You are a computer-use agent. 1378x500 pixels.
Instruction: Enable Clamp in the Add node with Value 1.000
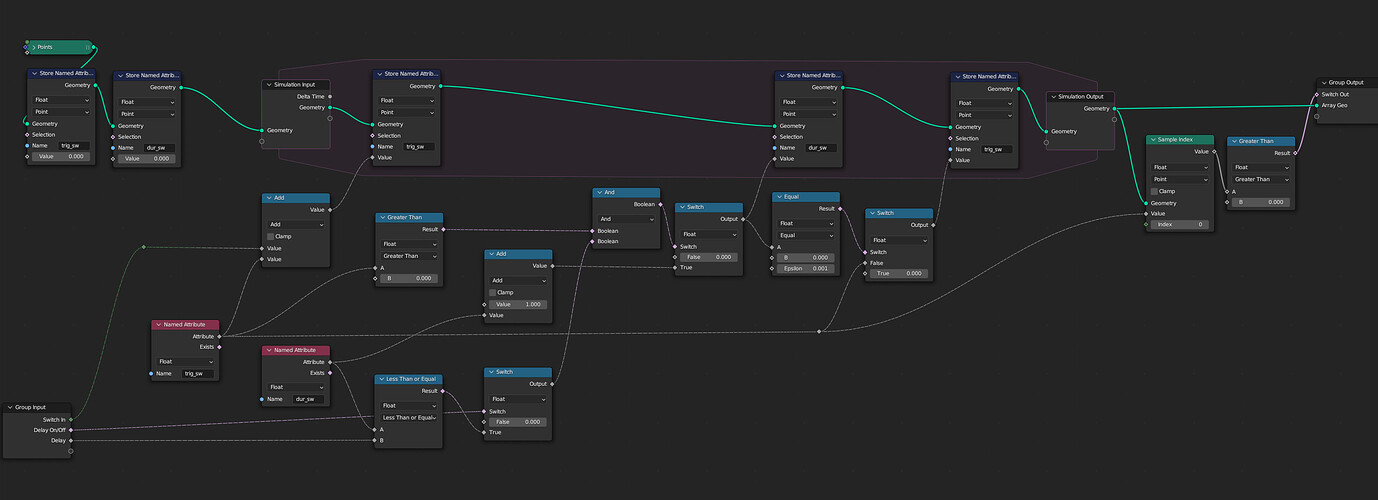pos(493,292)
